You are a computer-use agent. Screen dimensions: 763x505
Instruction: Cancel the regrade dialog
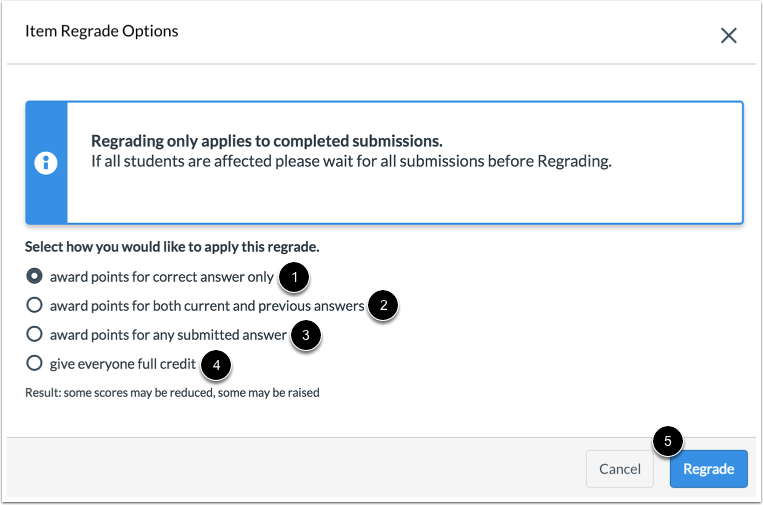point(620,469)
